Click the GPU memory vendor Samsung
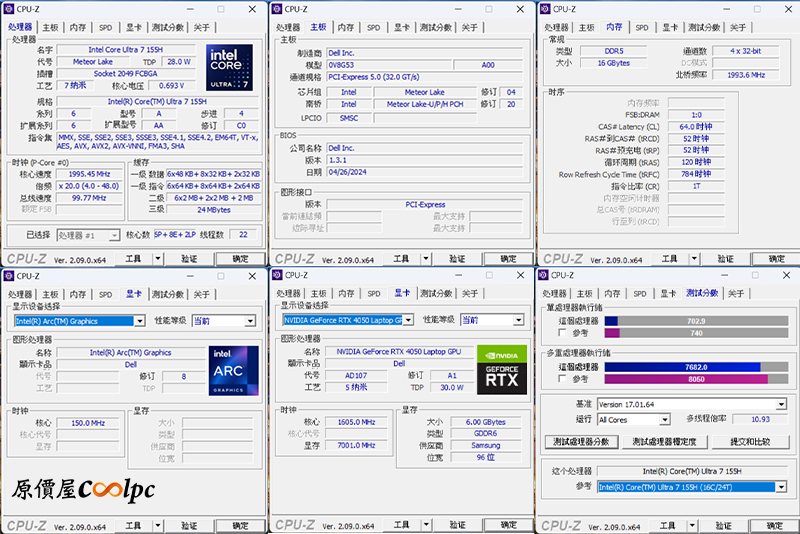Screen dimensions: 800x534 [x=485, y=445]
